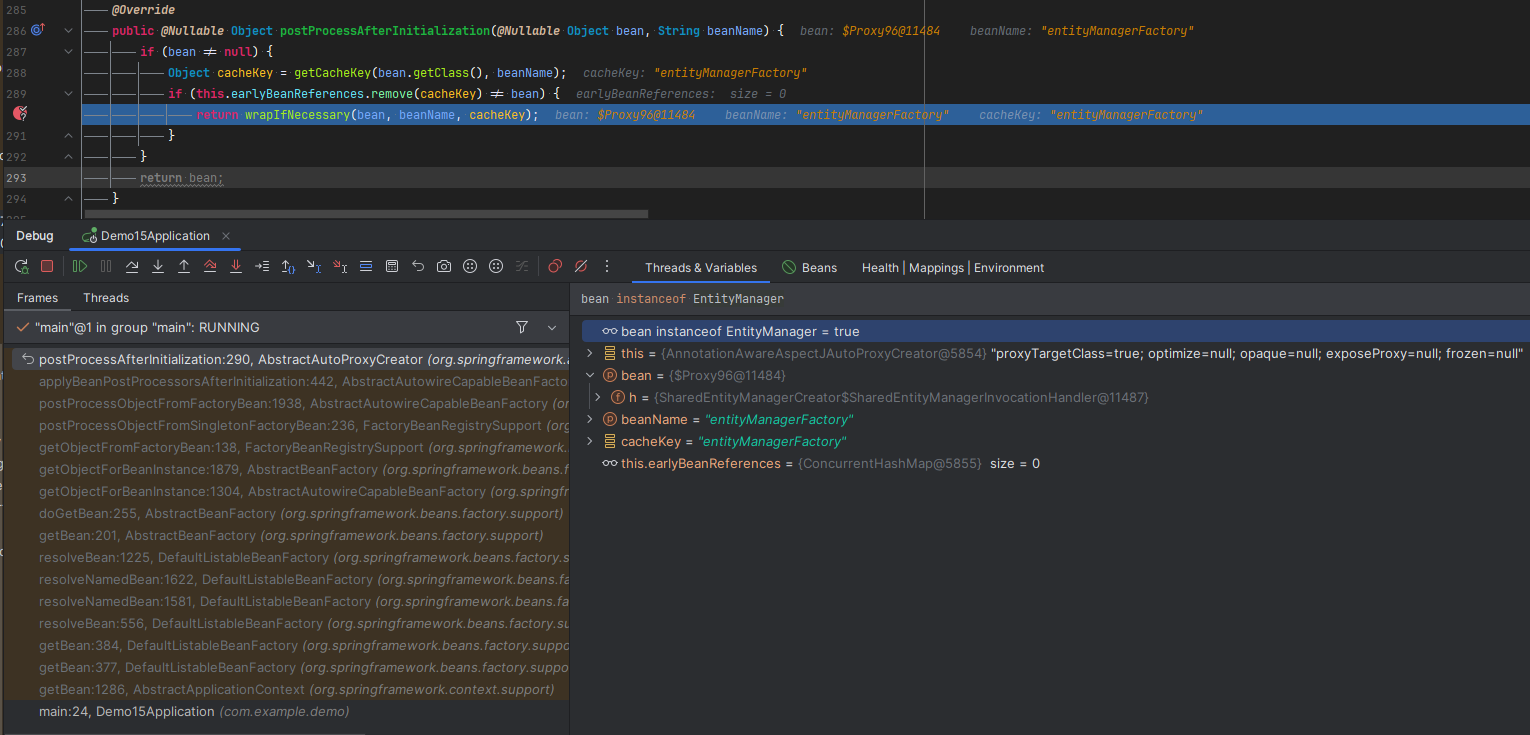Click the Step Over icon
Screen dimensions: 1530x735
132,266
